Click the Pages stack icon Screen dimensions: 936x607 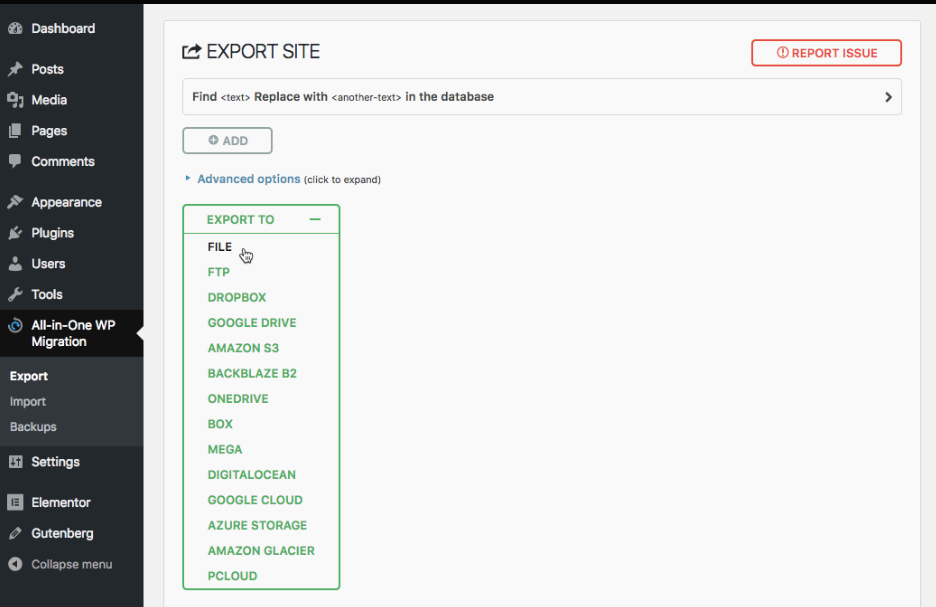(16, 131)
